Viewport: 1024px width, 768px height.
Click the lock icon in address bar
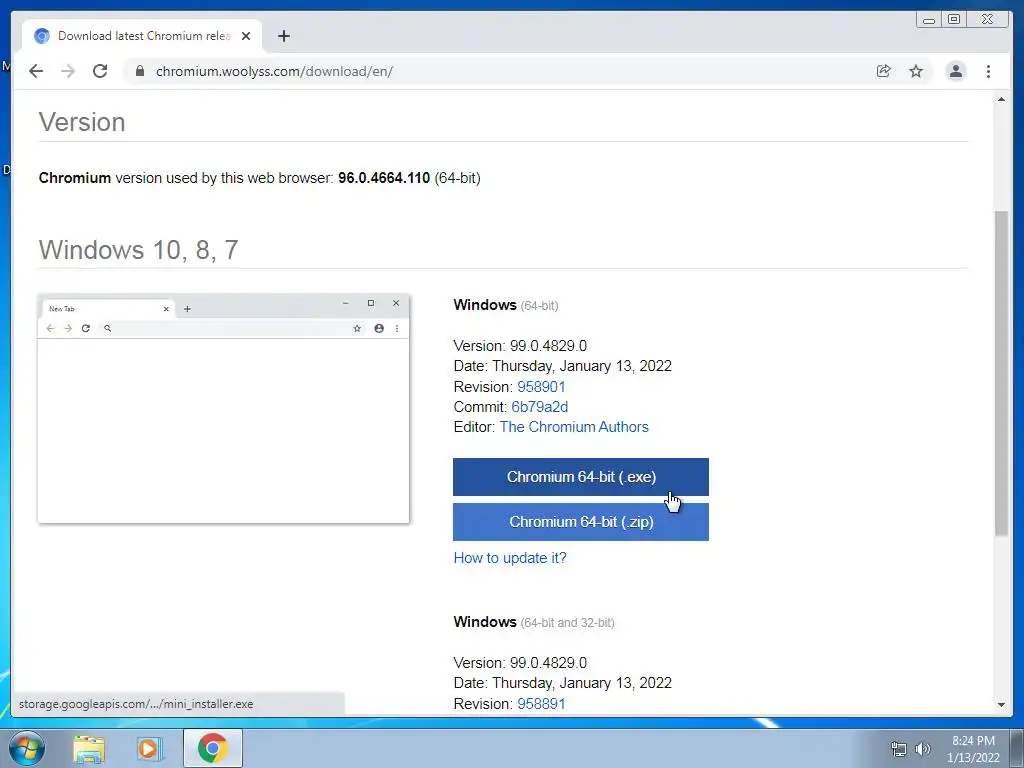(140, 71)
